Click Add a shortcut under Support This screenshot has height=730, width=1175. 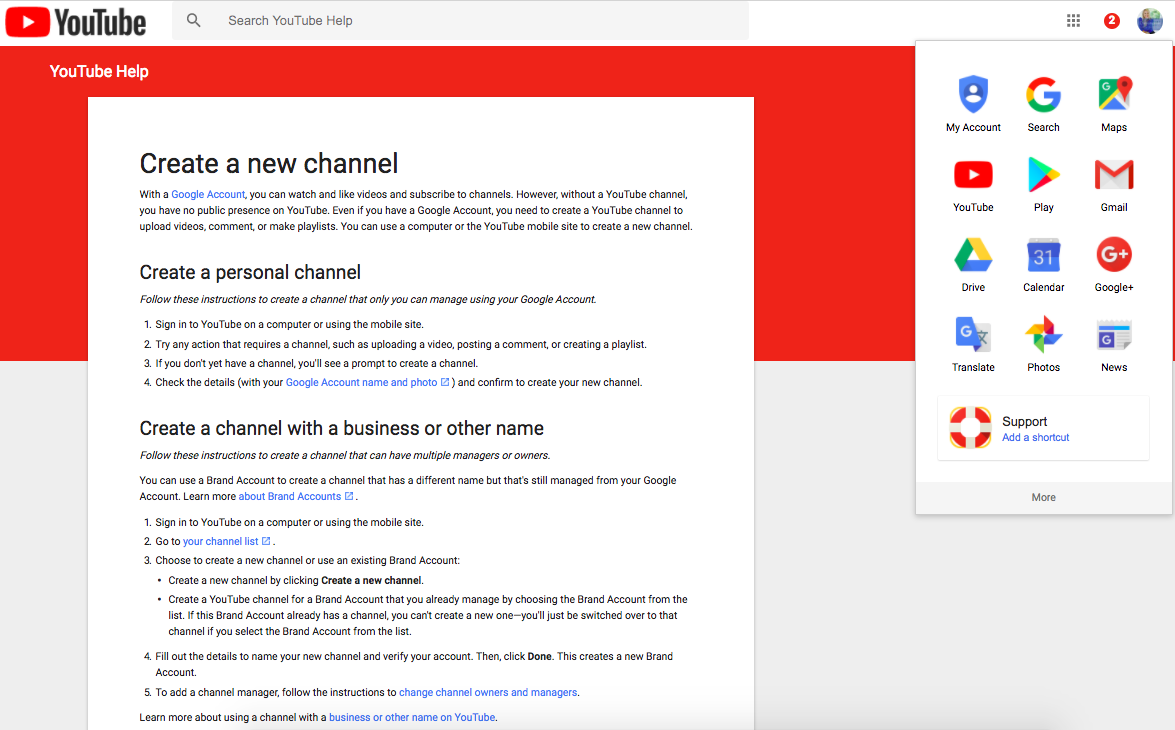click(1036, 438)
